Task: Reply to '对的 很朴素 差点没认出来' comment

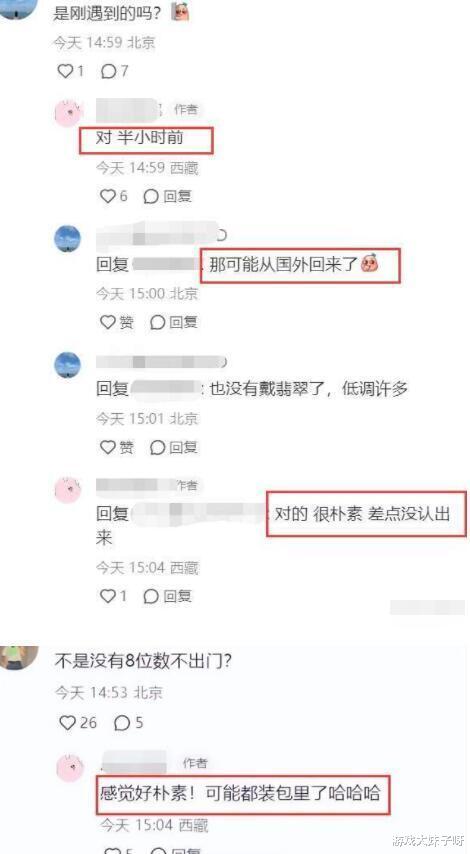Action: (x=168, y=596)
